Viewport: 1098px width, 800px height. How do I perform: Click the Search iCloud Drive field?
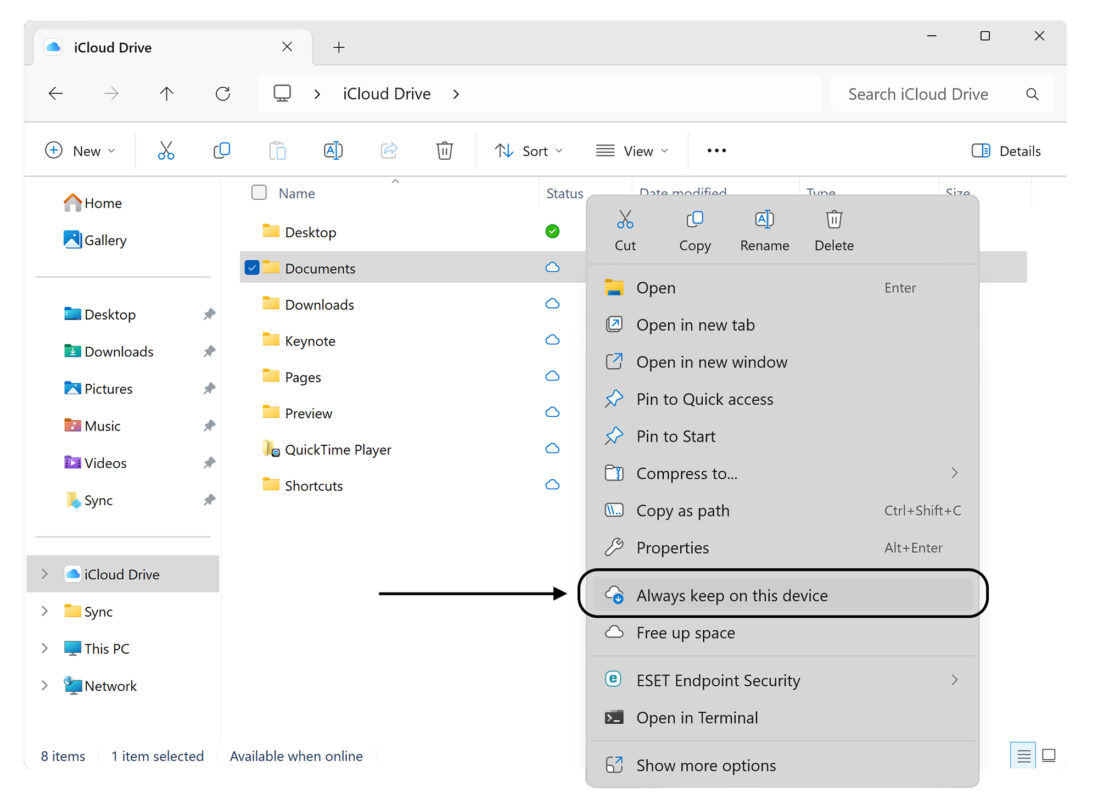coord(941,94)
